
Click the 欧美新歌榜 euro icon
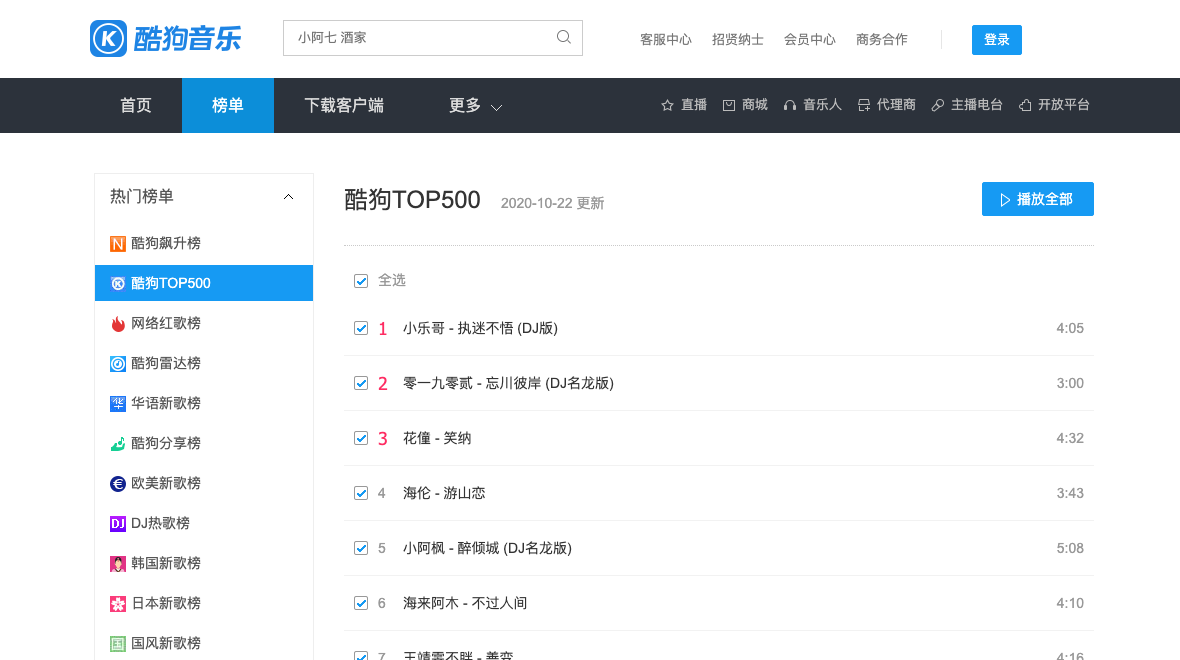[x=117, y=483]
